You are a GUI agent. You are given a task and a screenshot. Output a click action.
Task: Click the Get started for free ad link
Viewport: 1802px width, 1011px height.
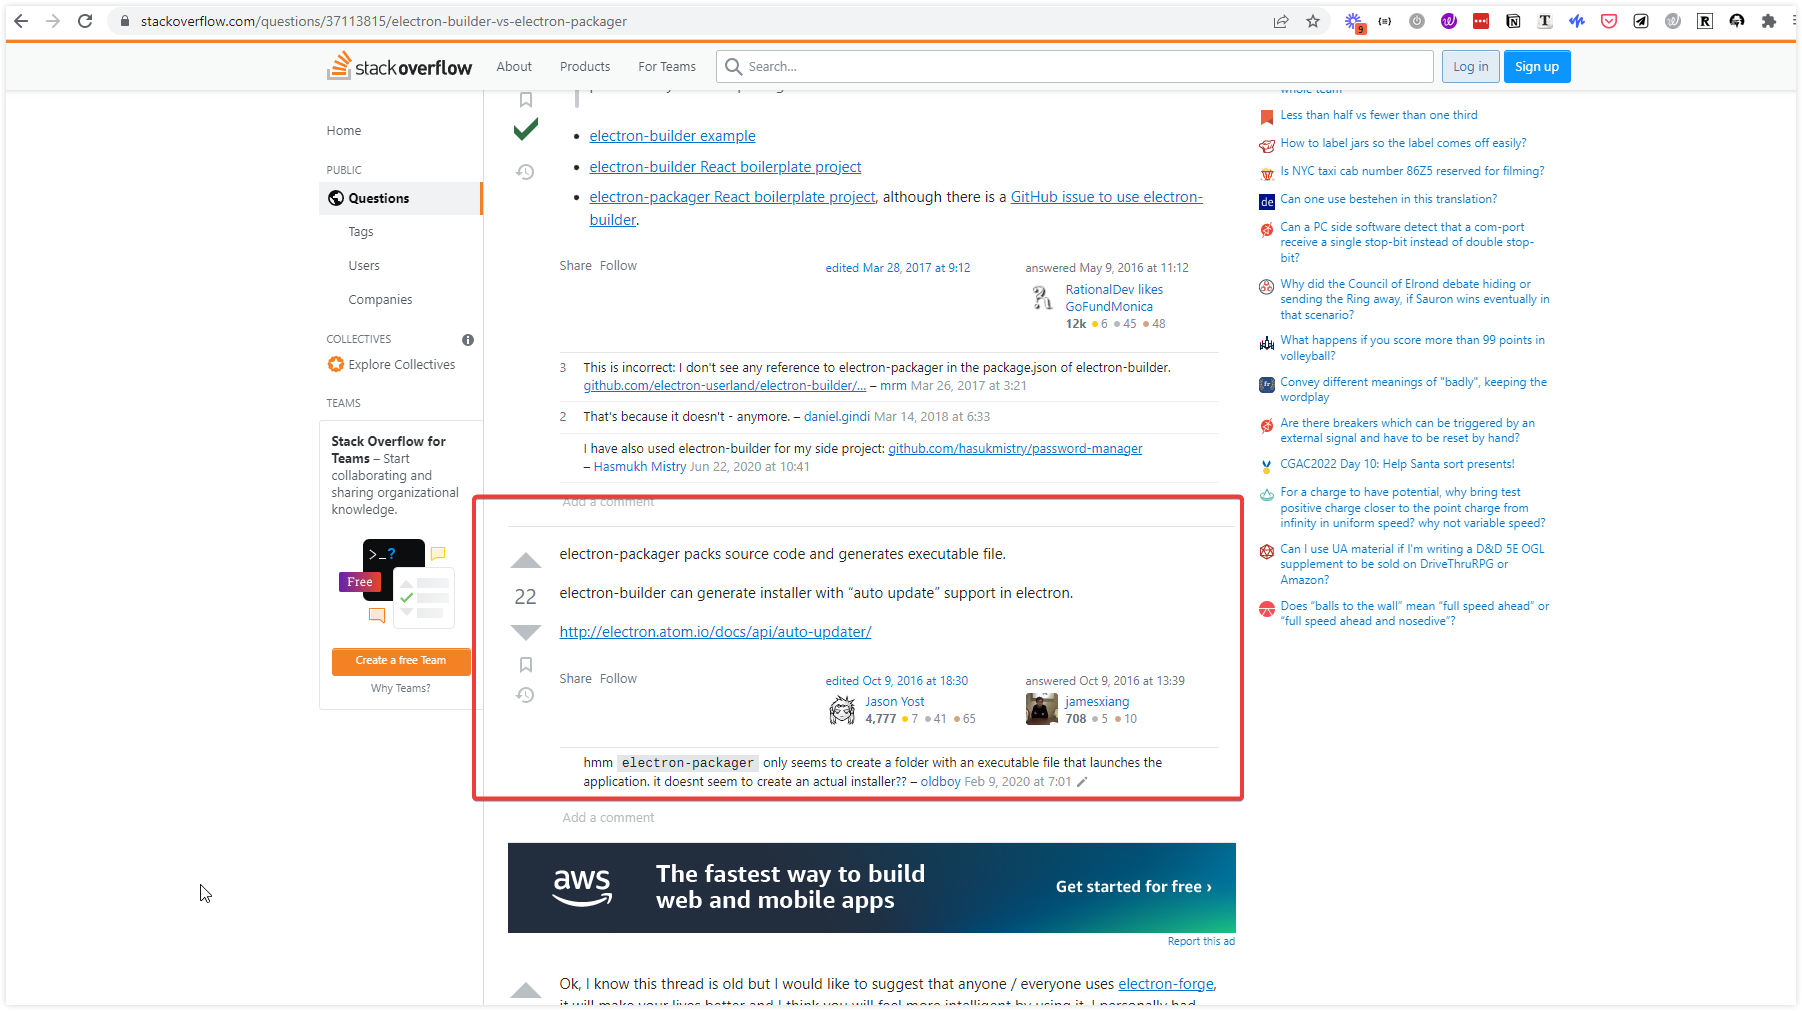pyautogui.click(x=1134, y=887)
